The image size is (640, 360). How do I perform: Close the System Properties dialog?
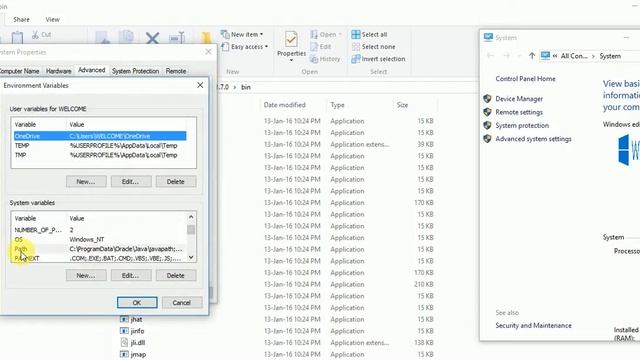point(209,52)
